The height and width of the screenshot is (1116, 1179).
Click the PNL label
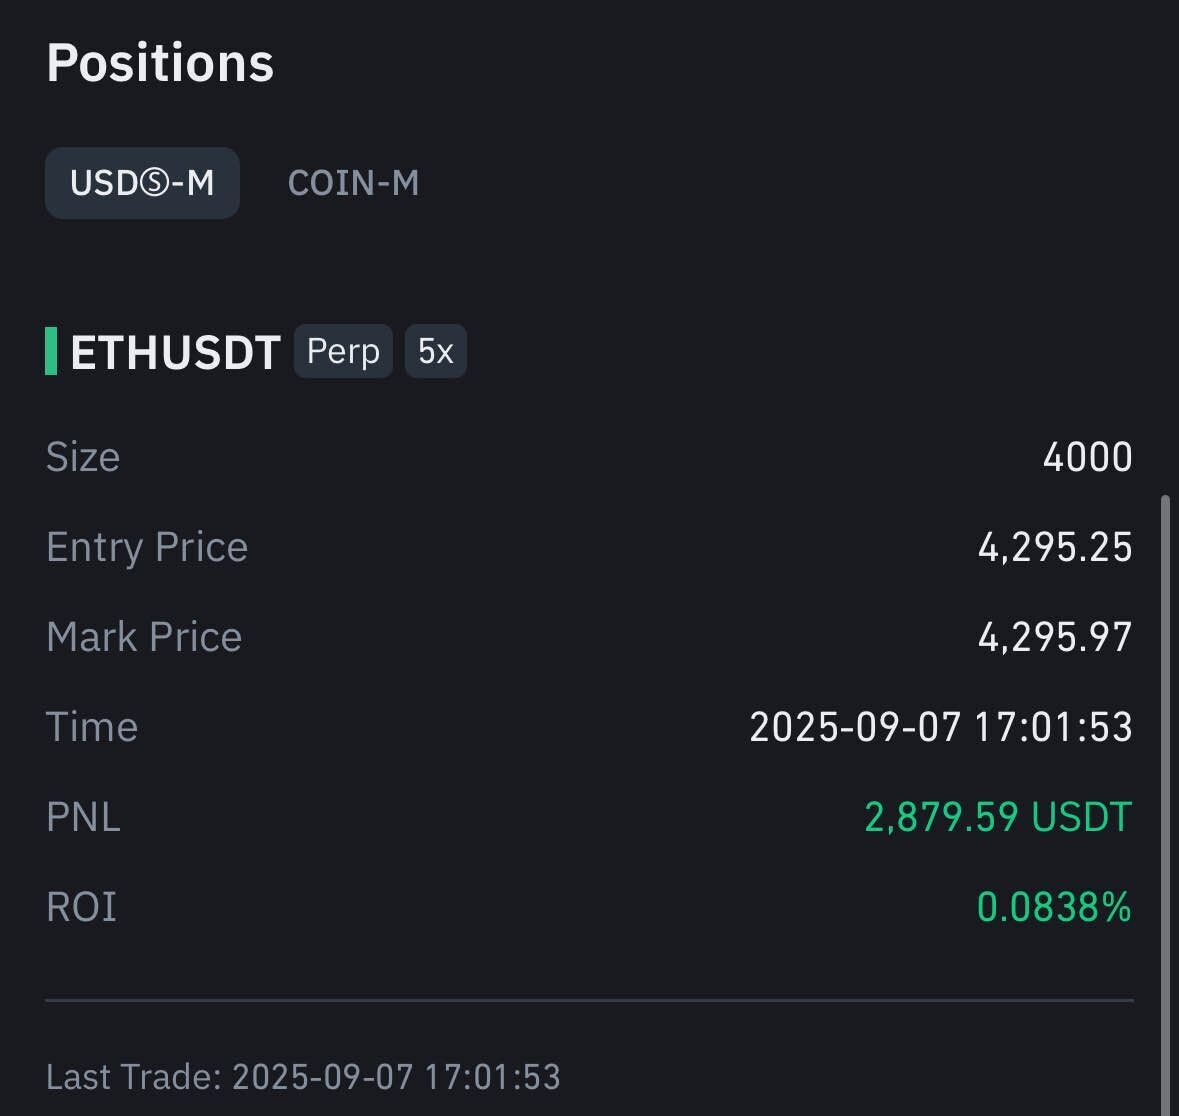(x=83, y=817)
